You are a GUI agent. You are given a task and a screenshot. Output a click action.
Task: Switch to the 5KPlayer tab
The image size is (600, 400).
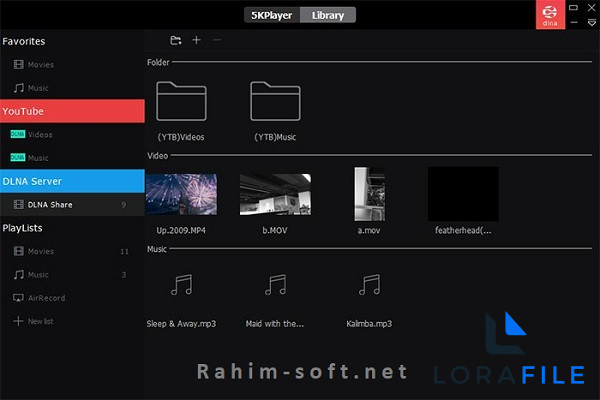272,15
